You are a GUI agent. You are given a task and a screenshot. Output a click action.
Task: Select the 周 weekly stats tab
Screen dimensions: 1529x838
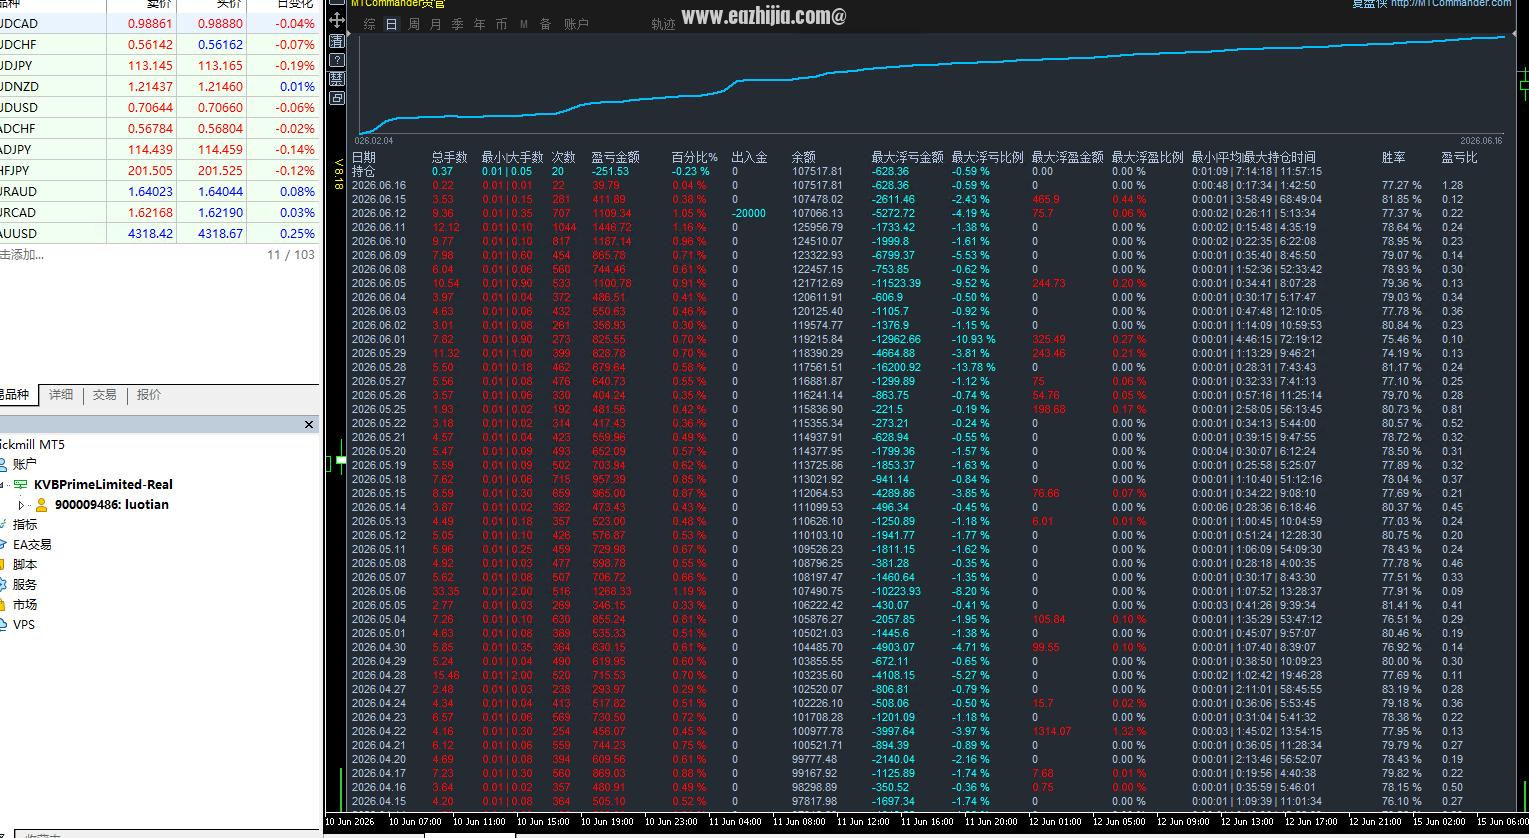tap(414, 24)
